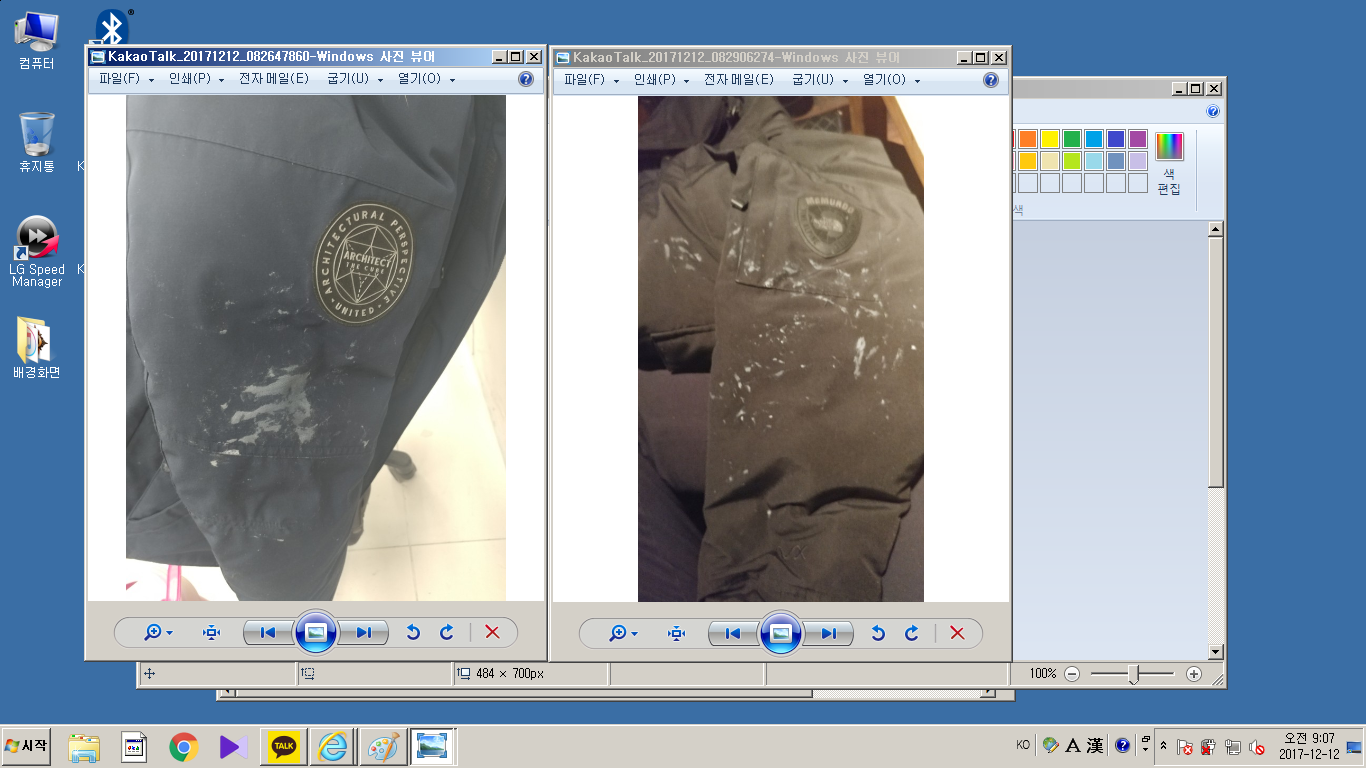Rotate clockwise in the 082647860 photo viewer
Screen dimensions: 1366x768
pos(447,632)
